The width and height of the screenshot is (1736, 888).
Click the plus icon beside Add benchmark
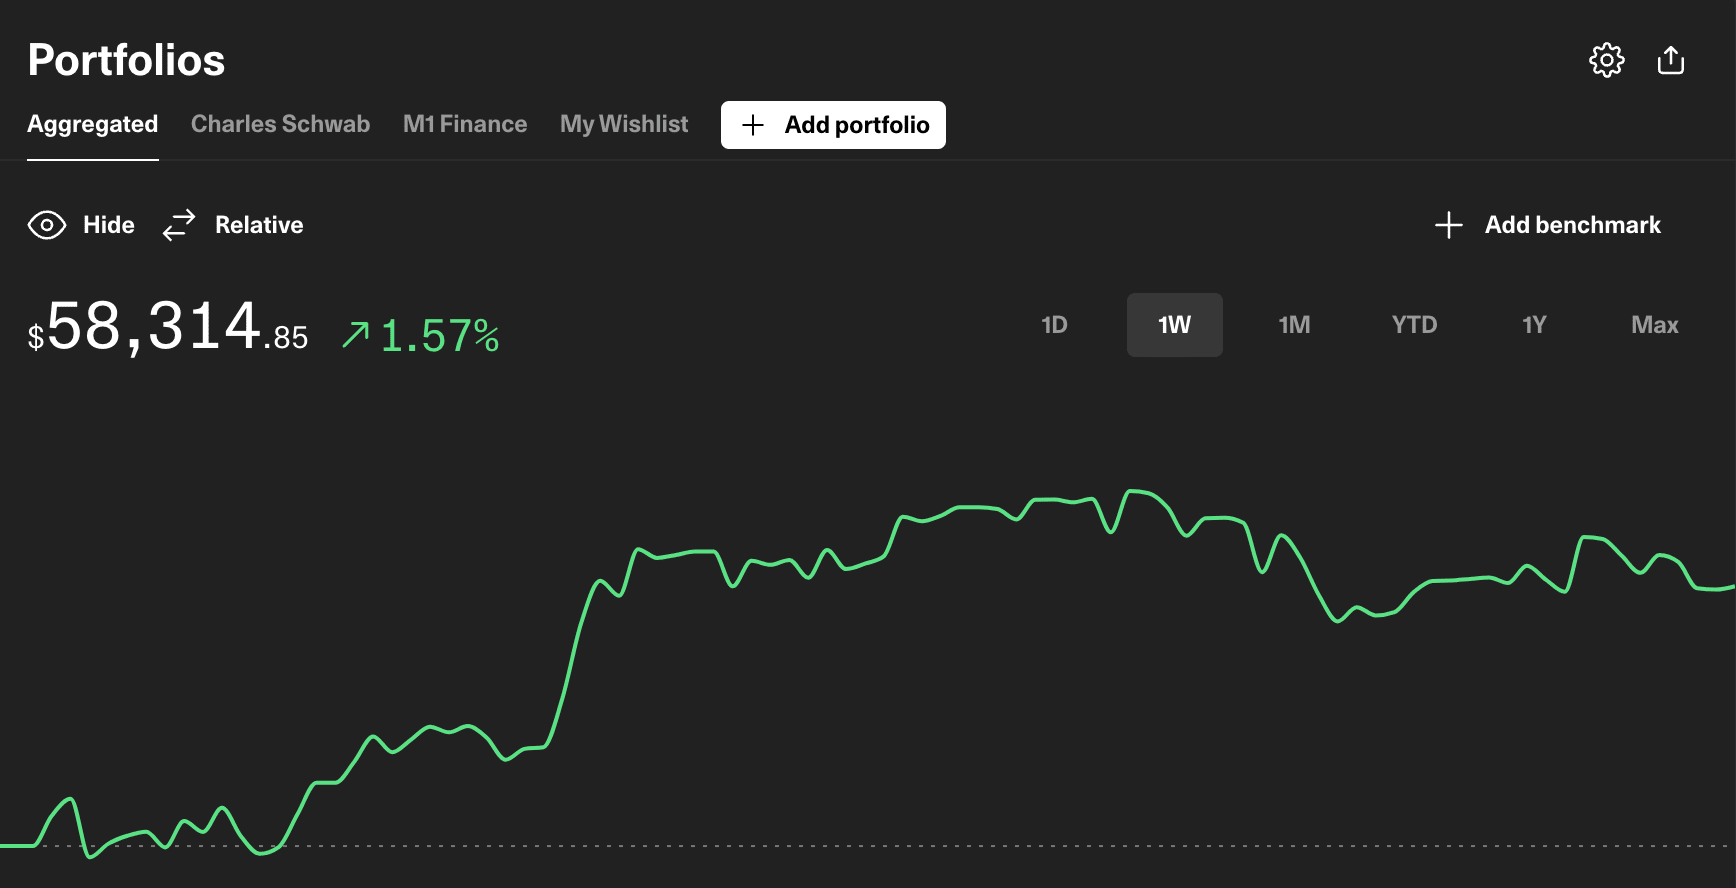point(1448,225)
